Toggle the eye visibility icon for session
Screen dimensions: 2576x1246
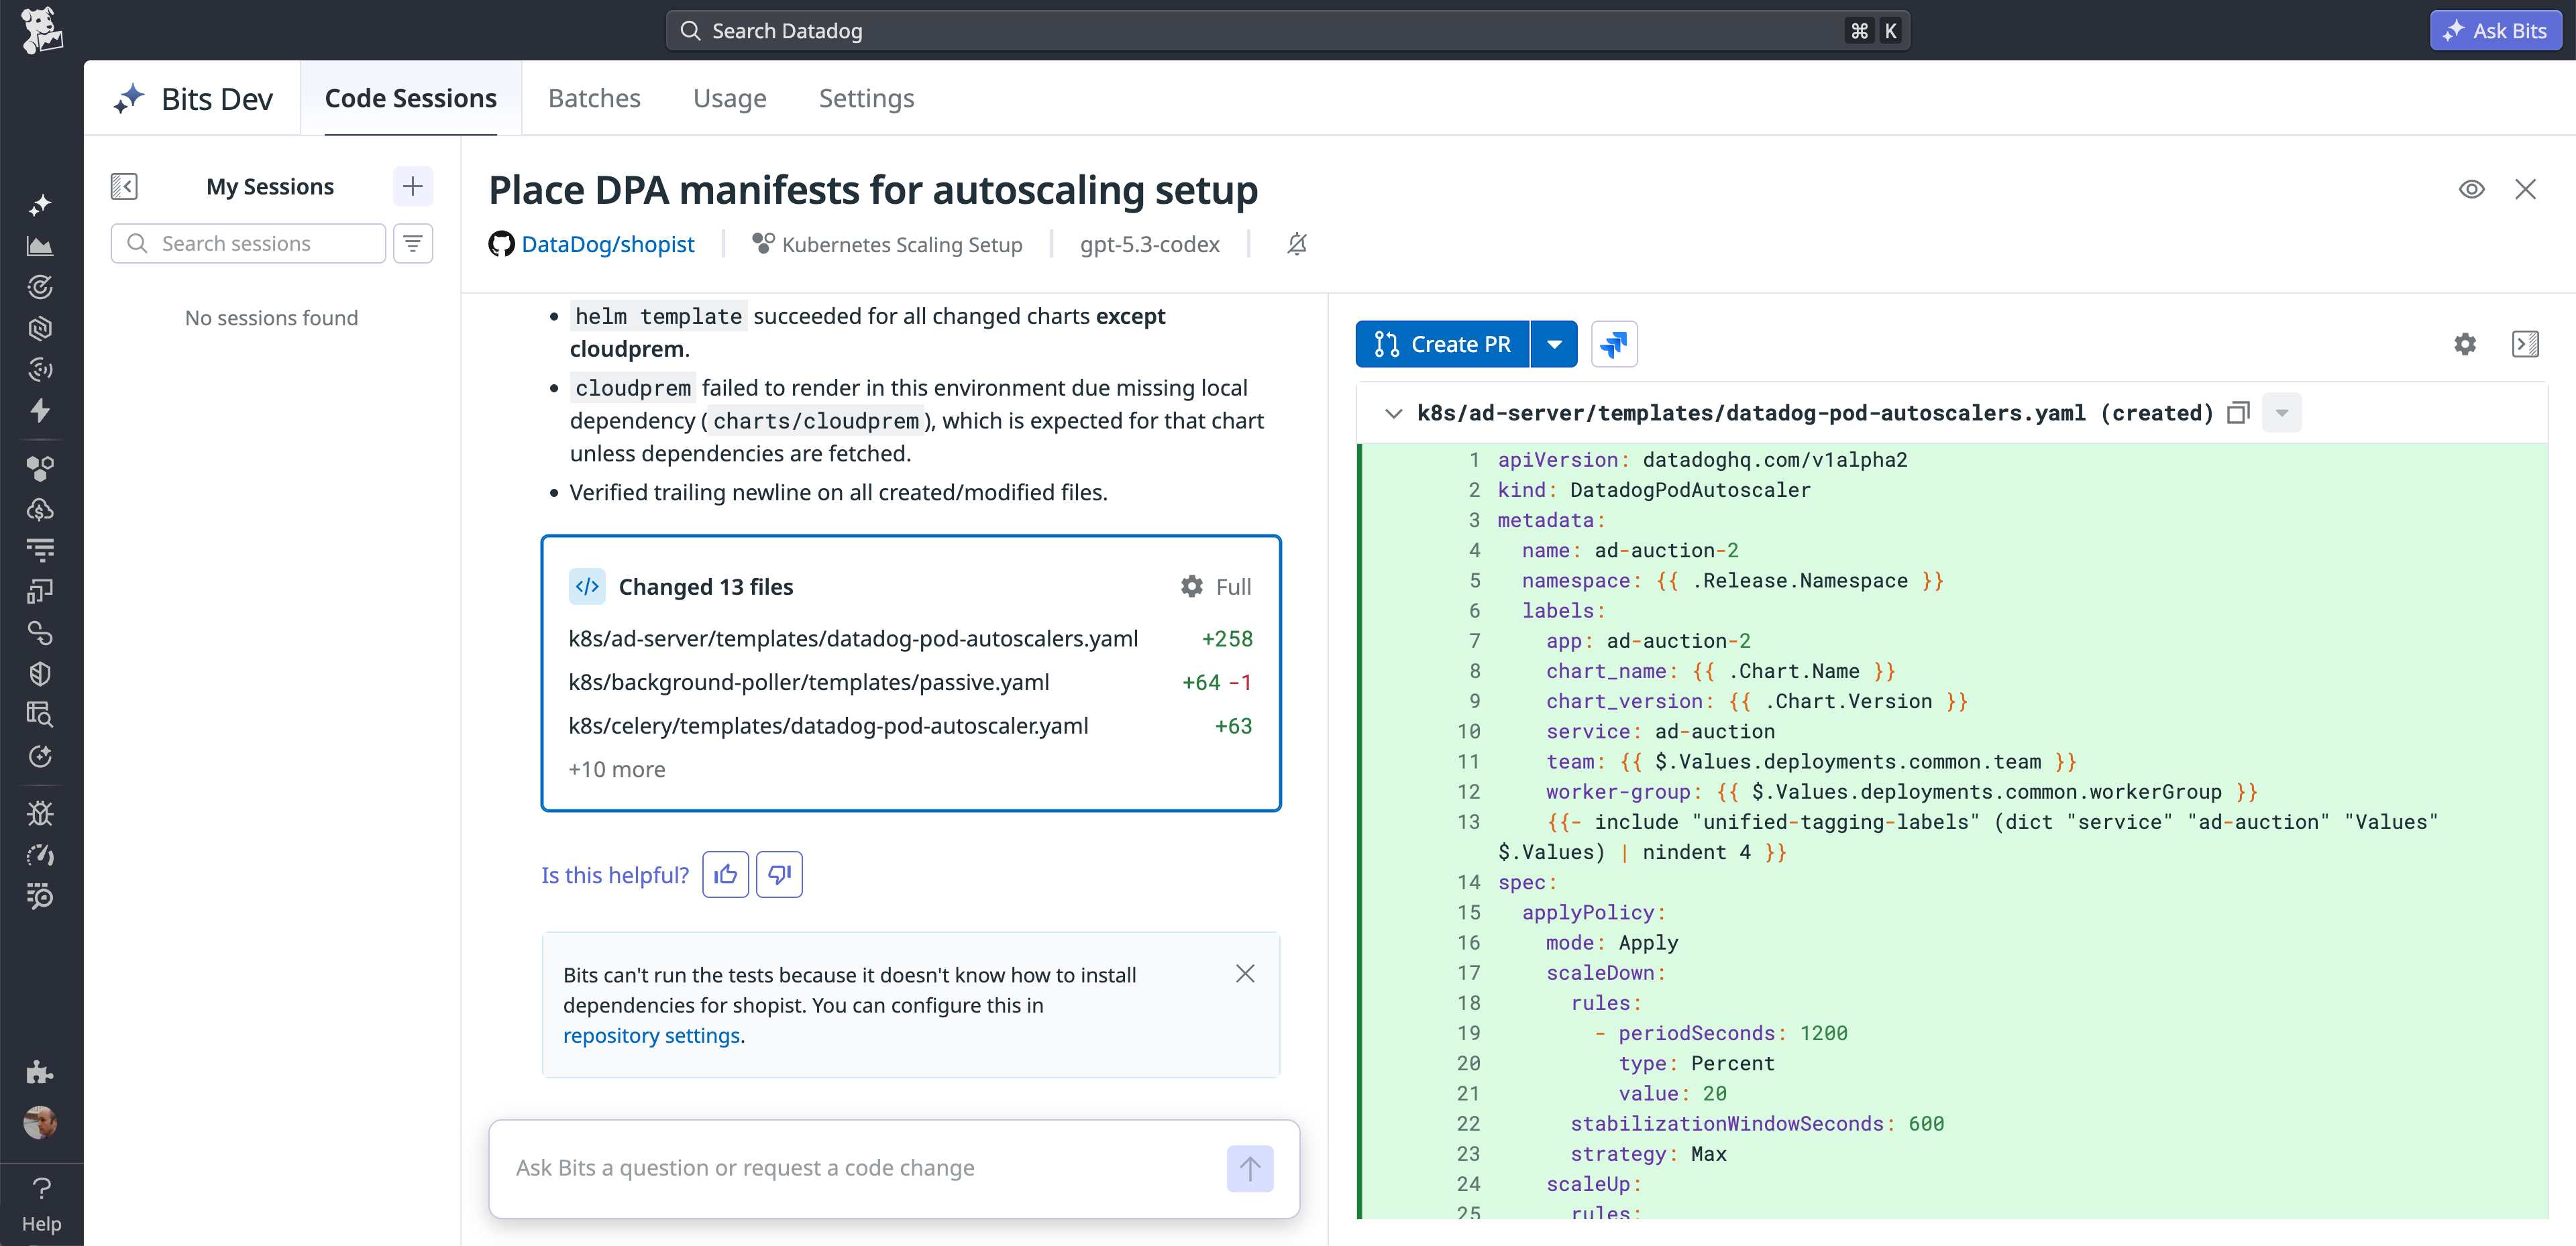[2471, 189]
